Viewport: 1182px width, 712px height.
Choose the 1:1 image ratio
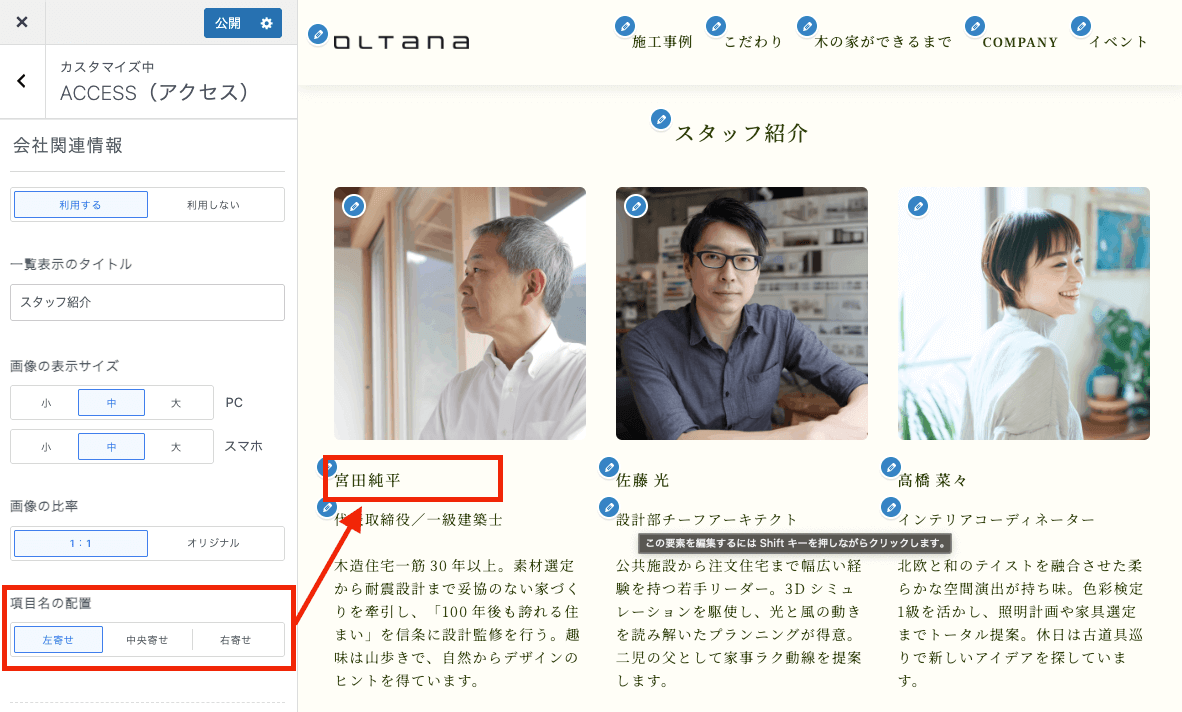coord(81,543)
